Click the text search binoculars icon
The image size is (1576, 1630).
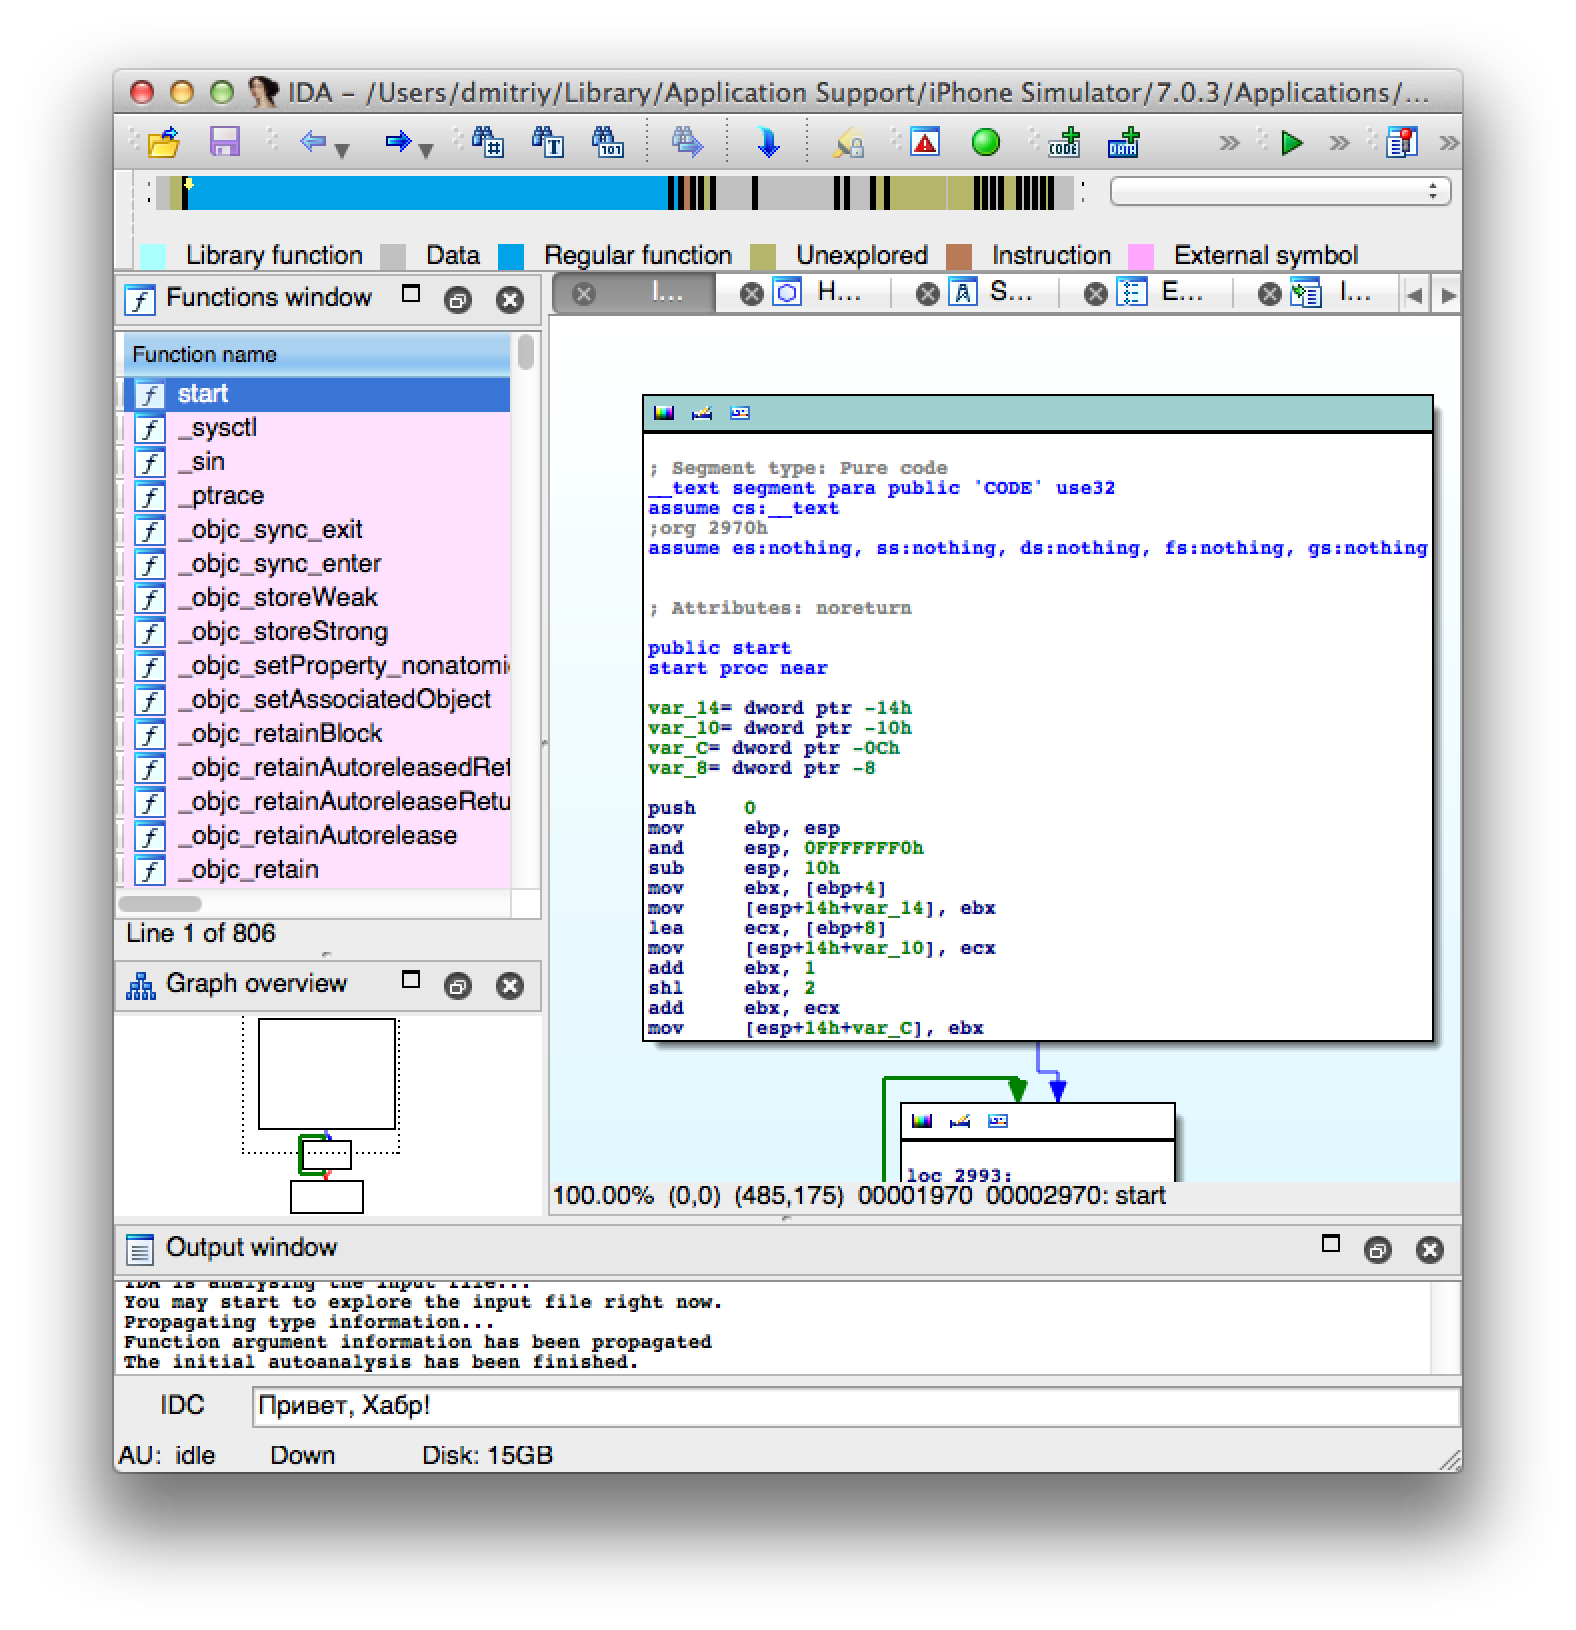coord(547,142)
